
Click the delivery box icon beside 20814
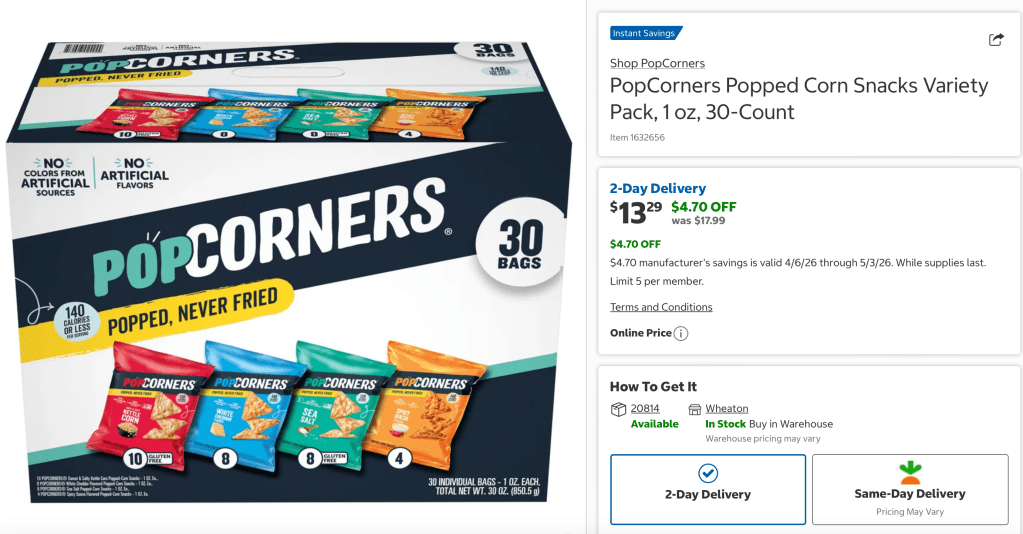618,409
